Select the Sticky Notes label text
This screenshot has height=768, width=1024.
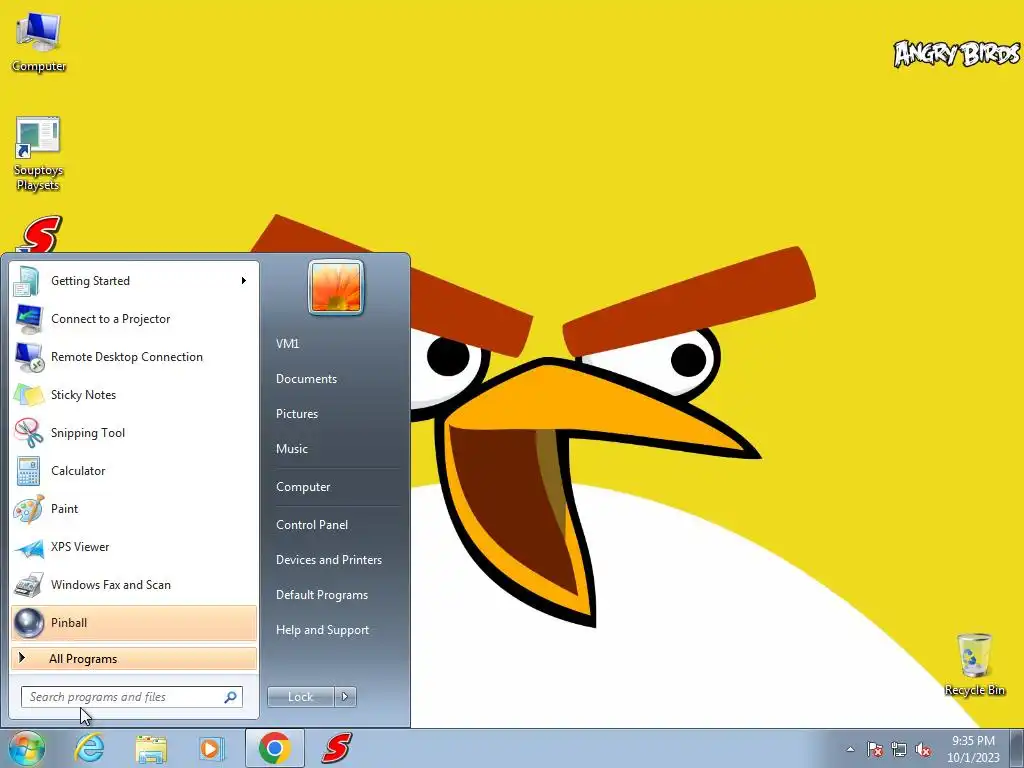[x=84, y=395]
